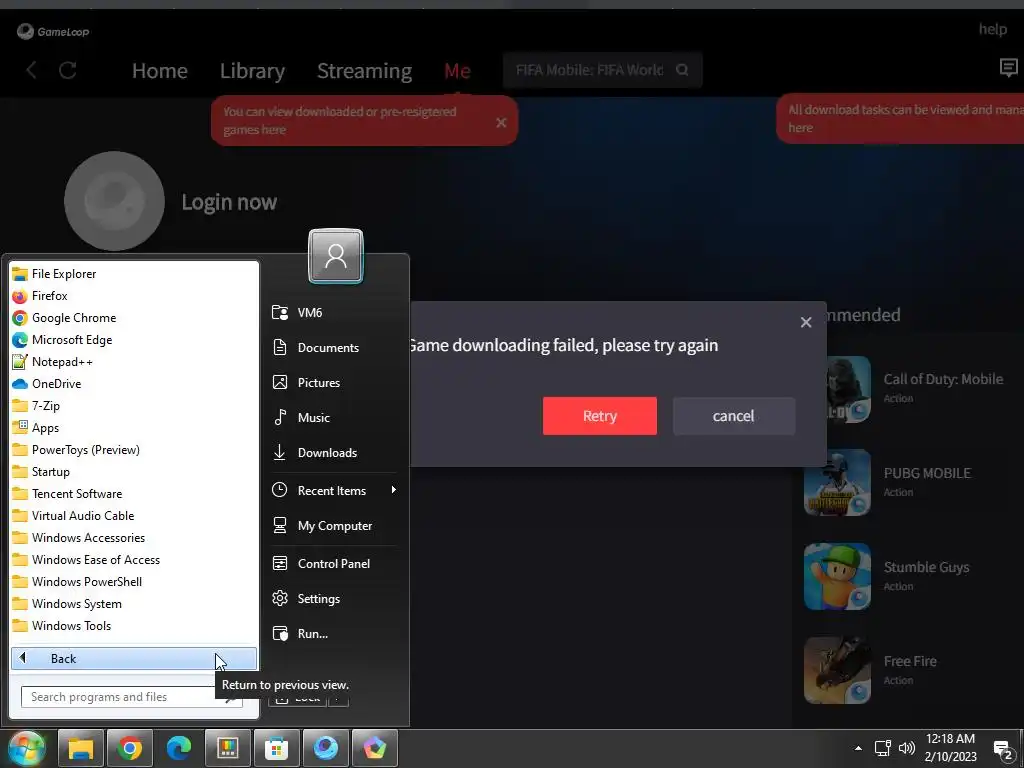
Task: Open the Run... dialog
Action: [333, 633]
